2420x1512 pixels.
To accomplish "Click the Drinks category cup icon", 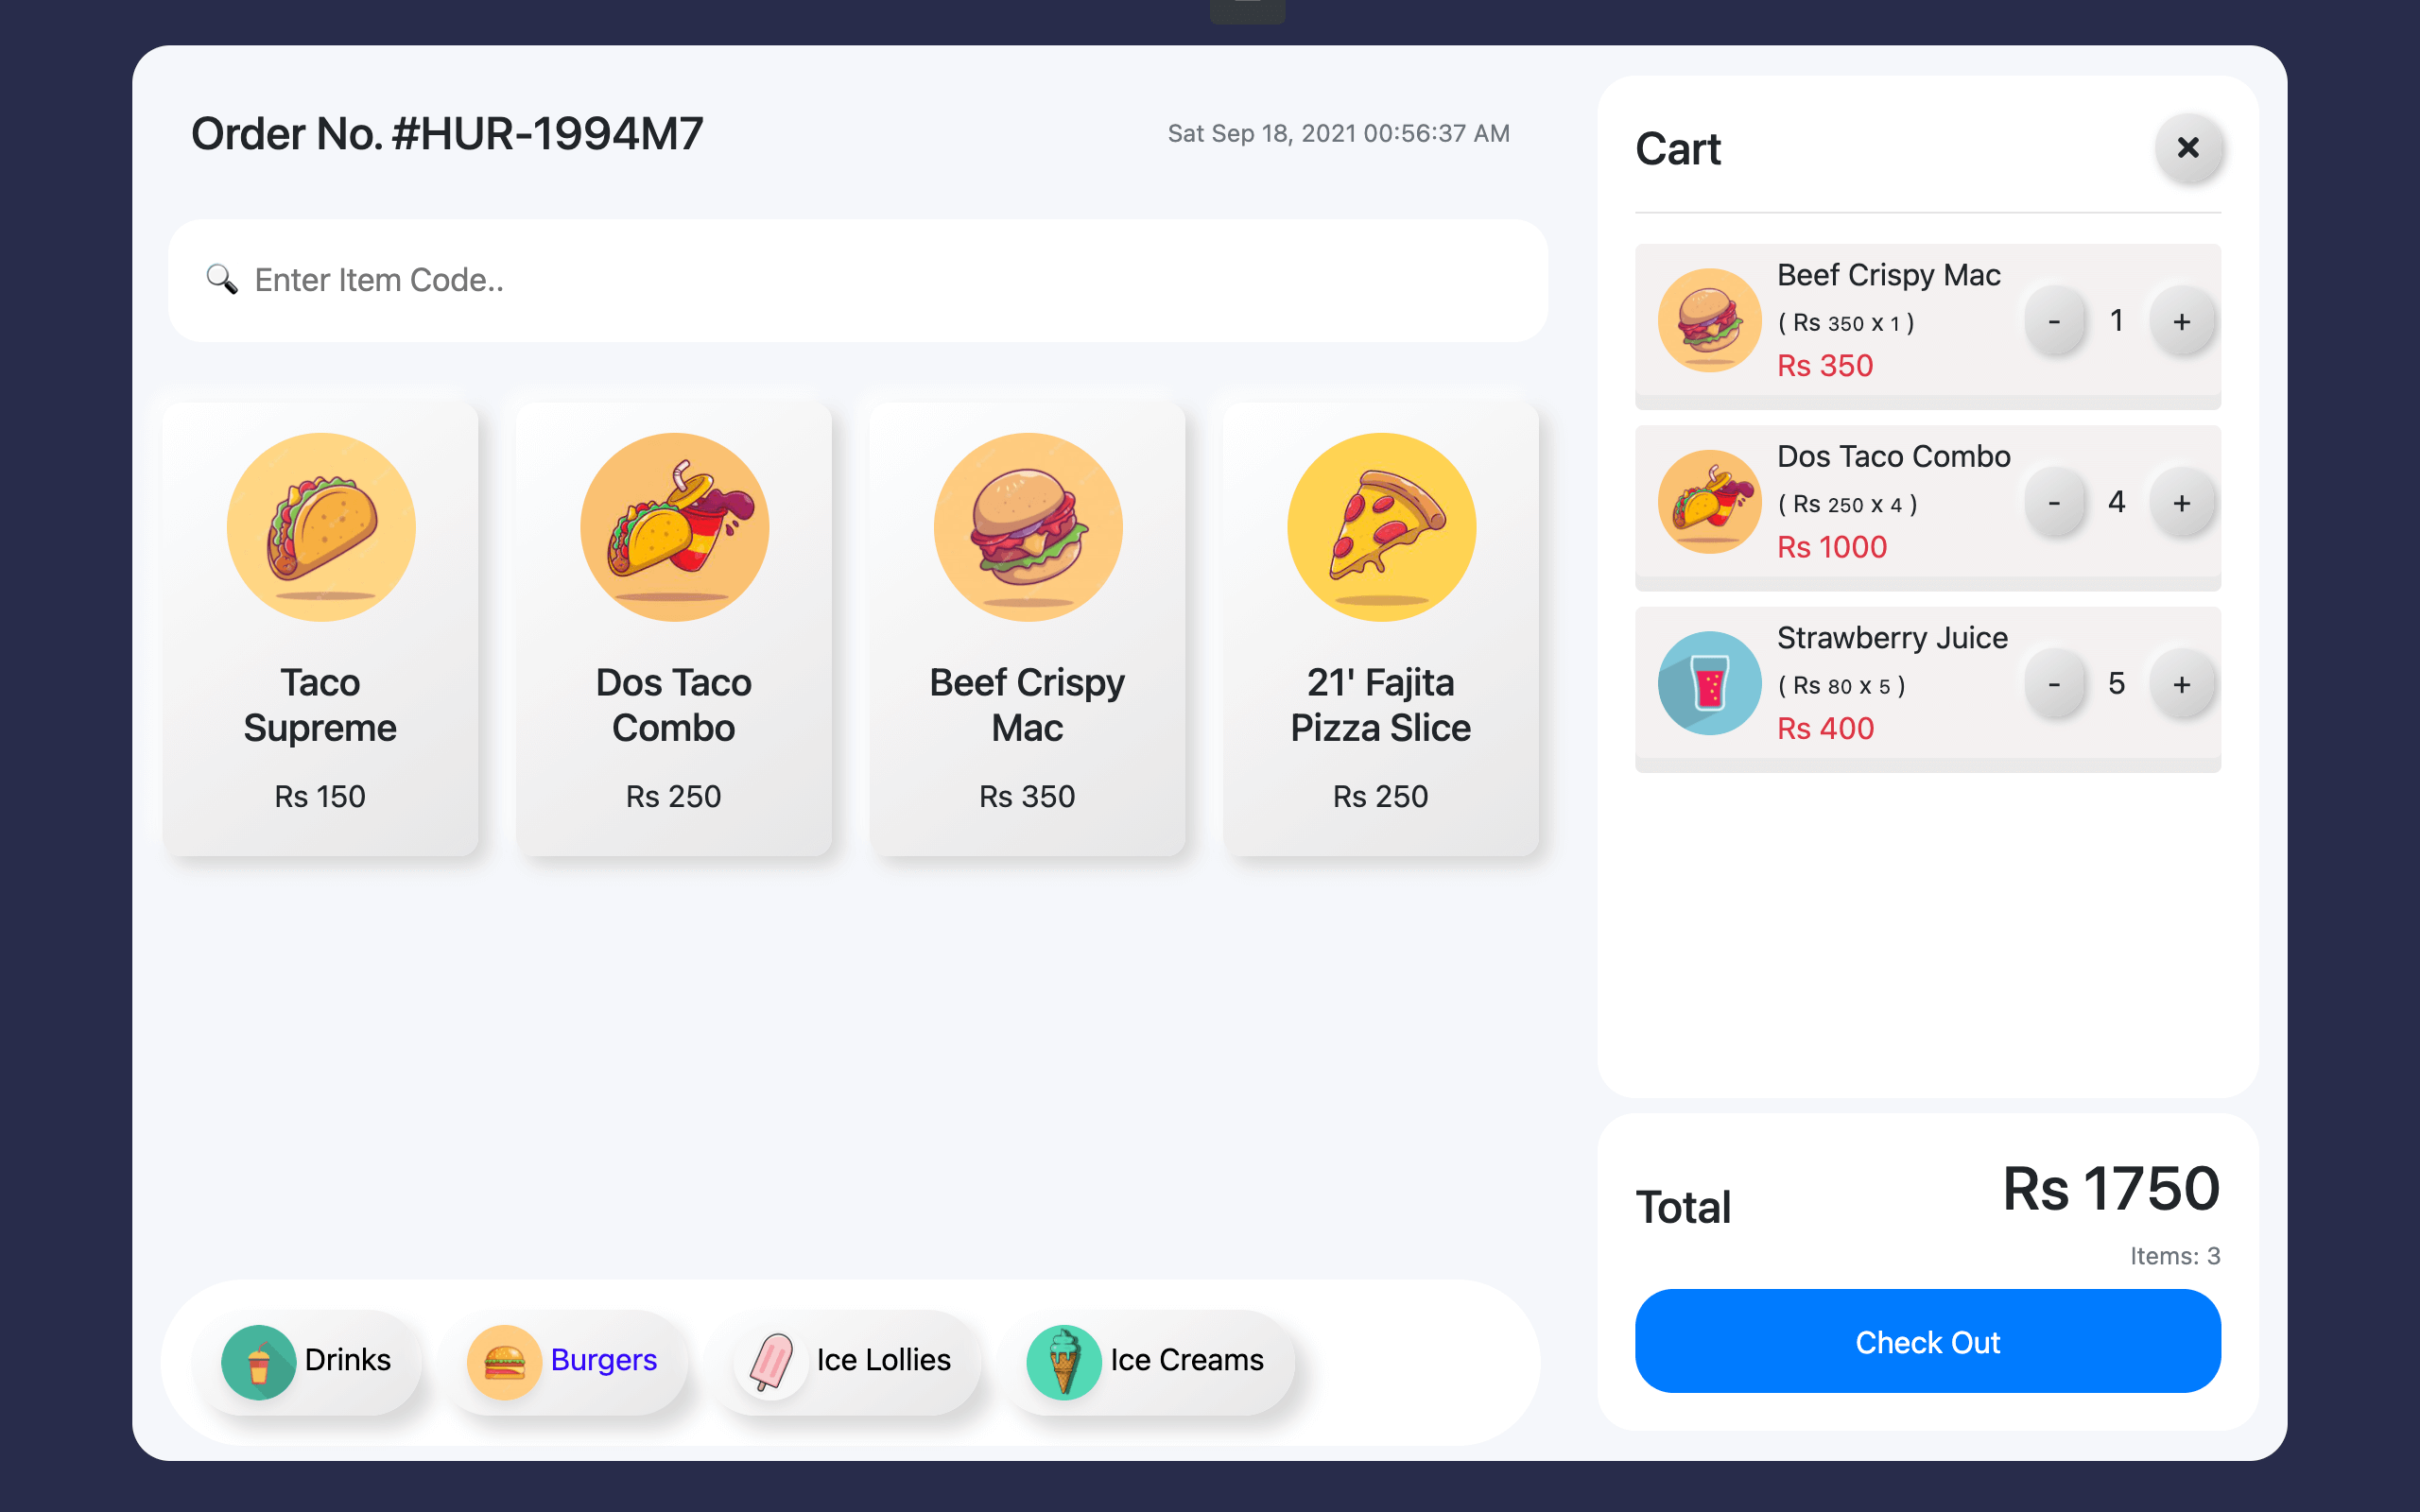I will point(258,1361).
